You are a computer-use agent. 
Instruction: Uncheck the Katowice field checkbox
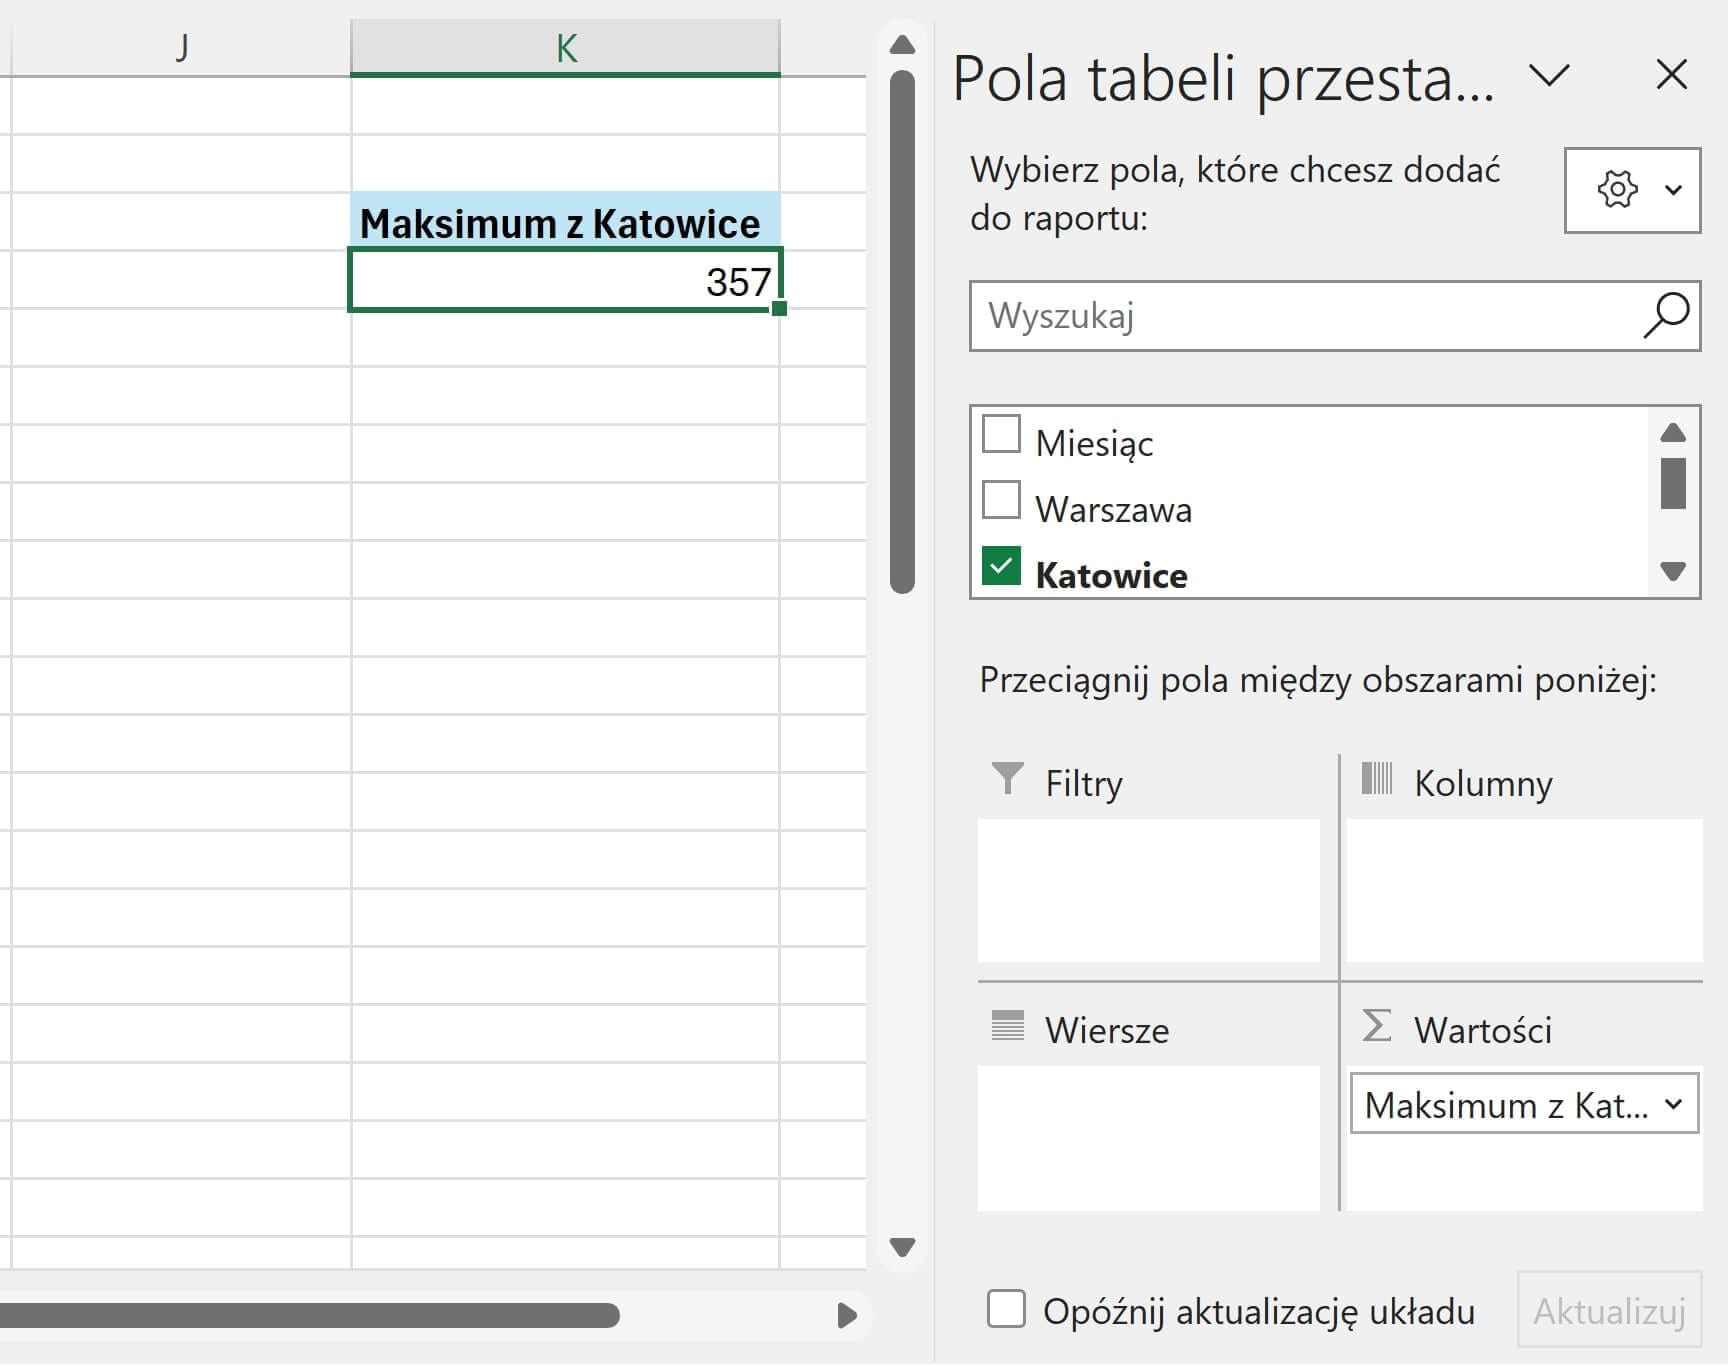click(x=1001, y=566)
